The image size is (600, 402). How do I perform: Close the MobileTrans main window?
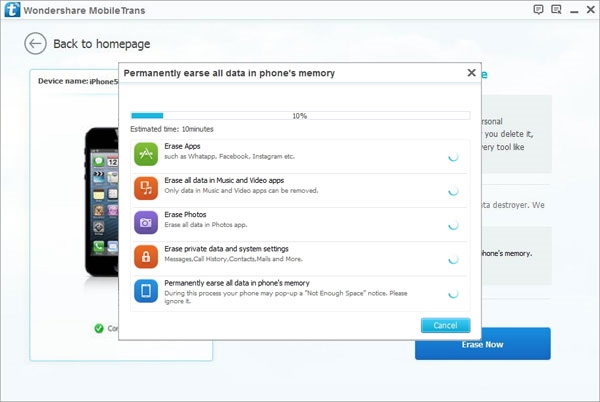pos(590,10)
